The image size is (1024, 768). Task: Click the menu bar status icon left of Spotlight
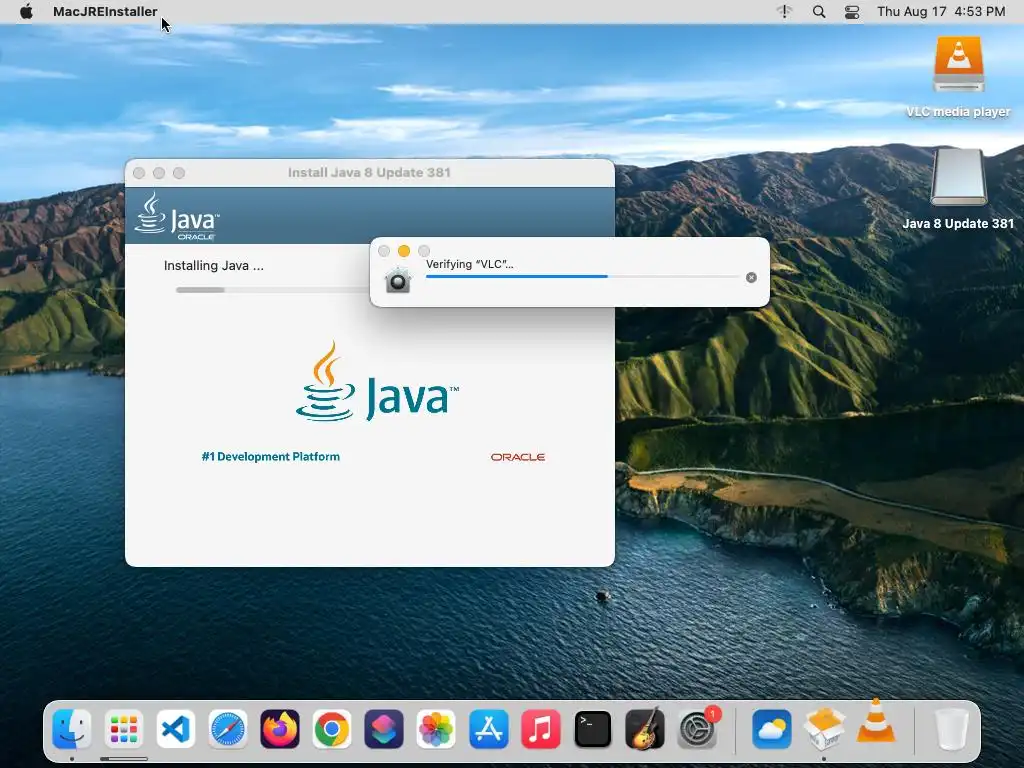pos(784,11)
